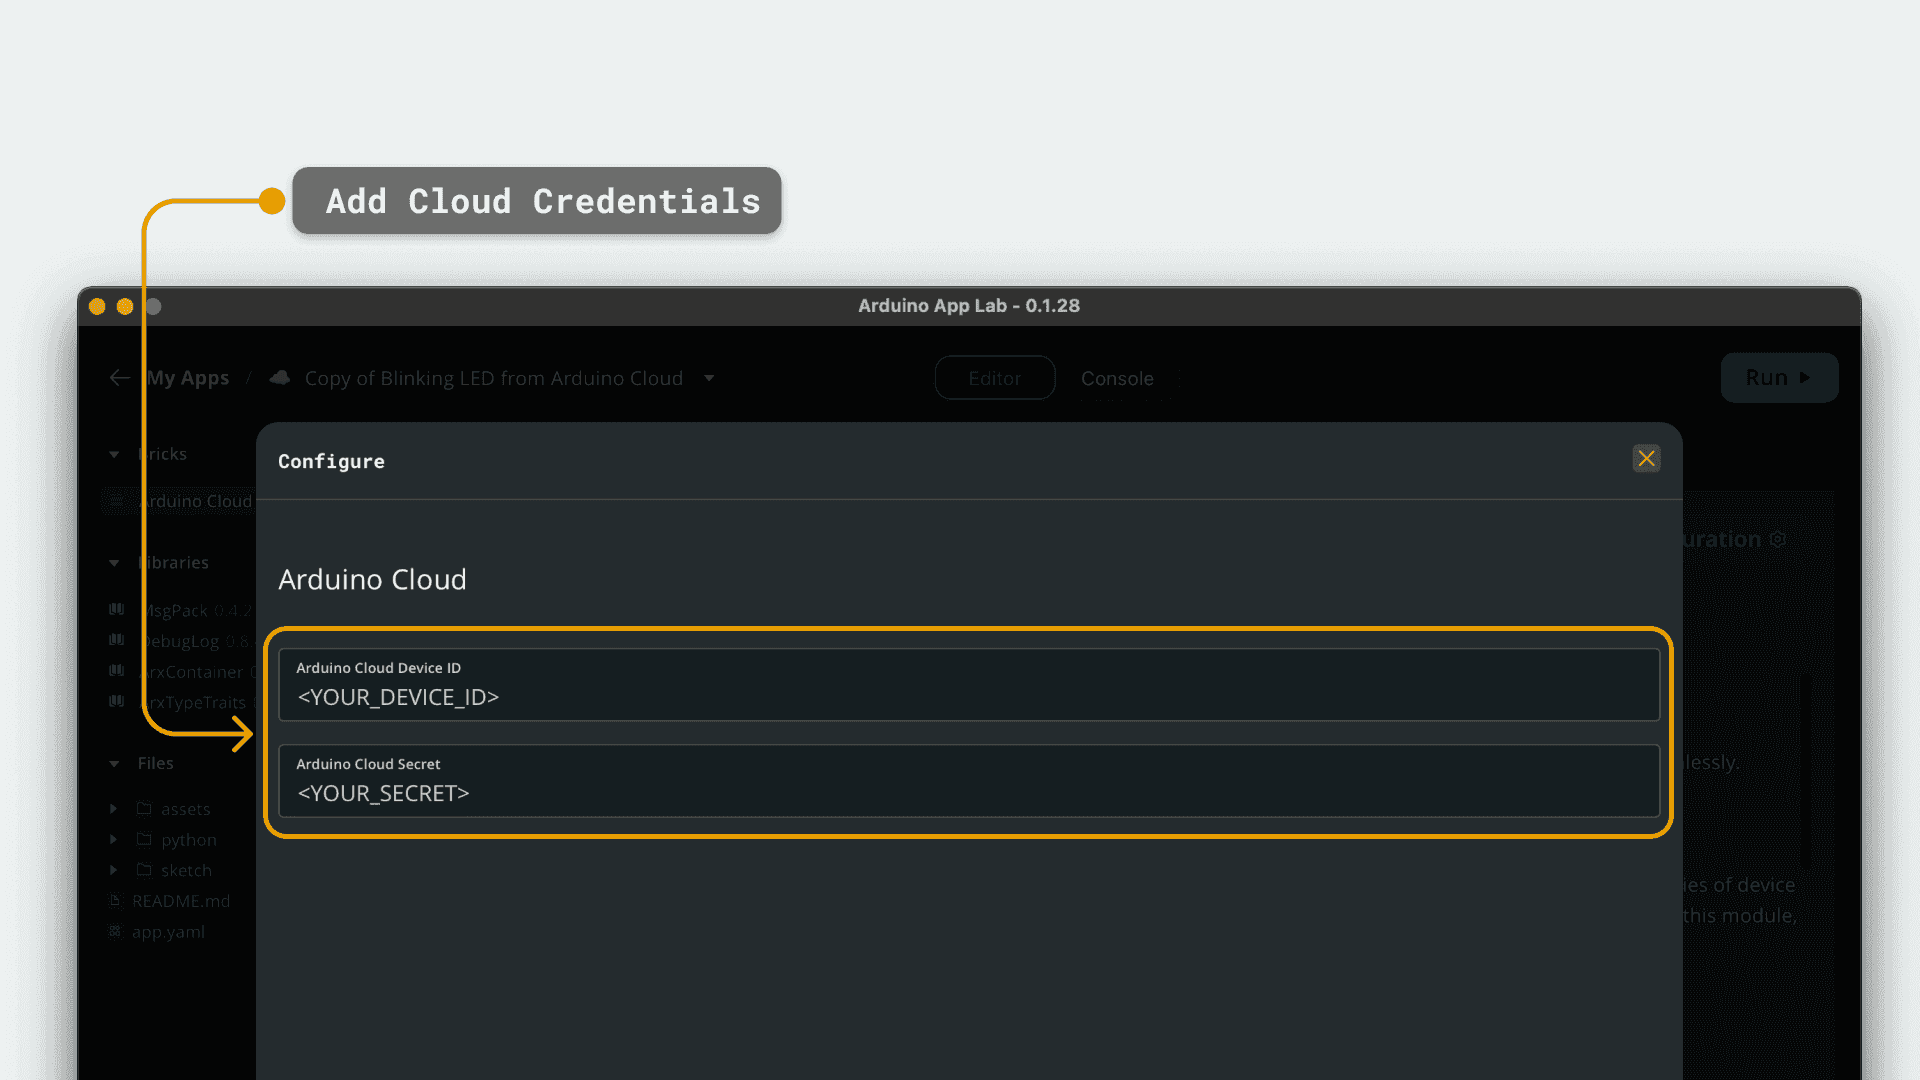The height and width of the screenshot is (1080, 1920).
Task: Open the app.yaml gear-file icon
Action: tap(114, 931)
